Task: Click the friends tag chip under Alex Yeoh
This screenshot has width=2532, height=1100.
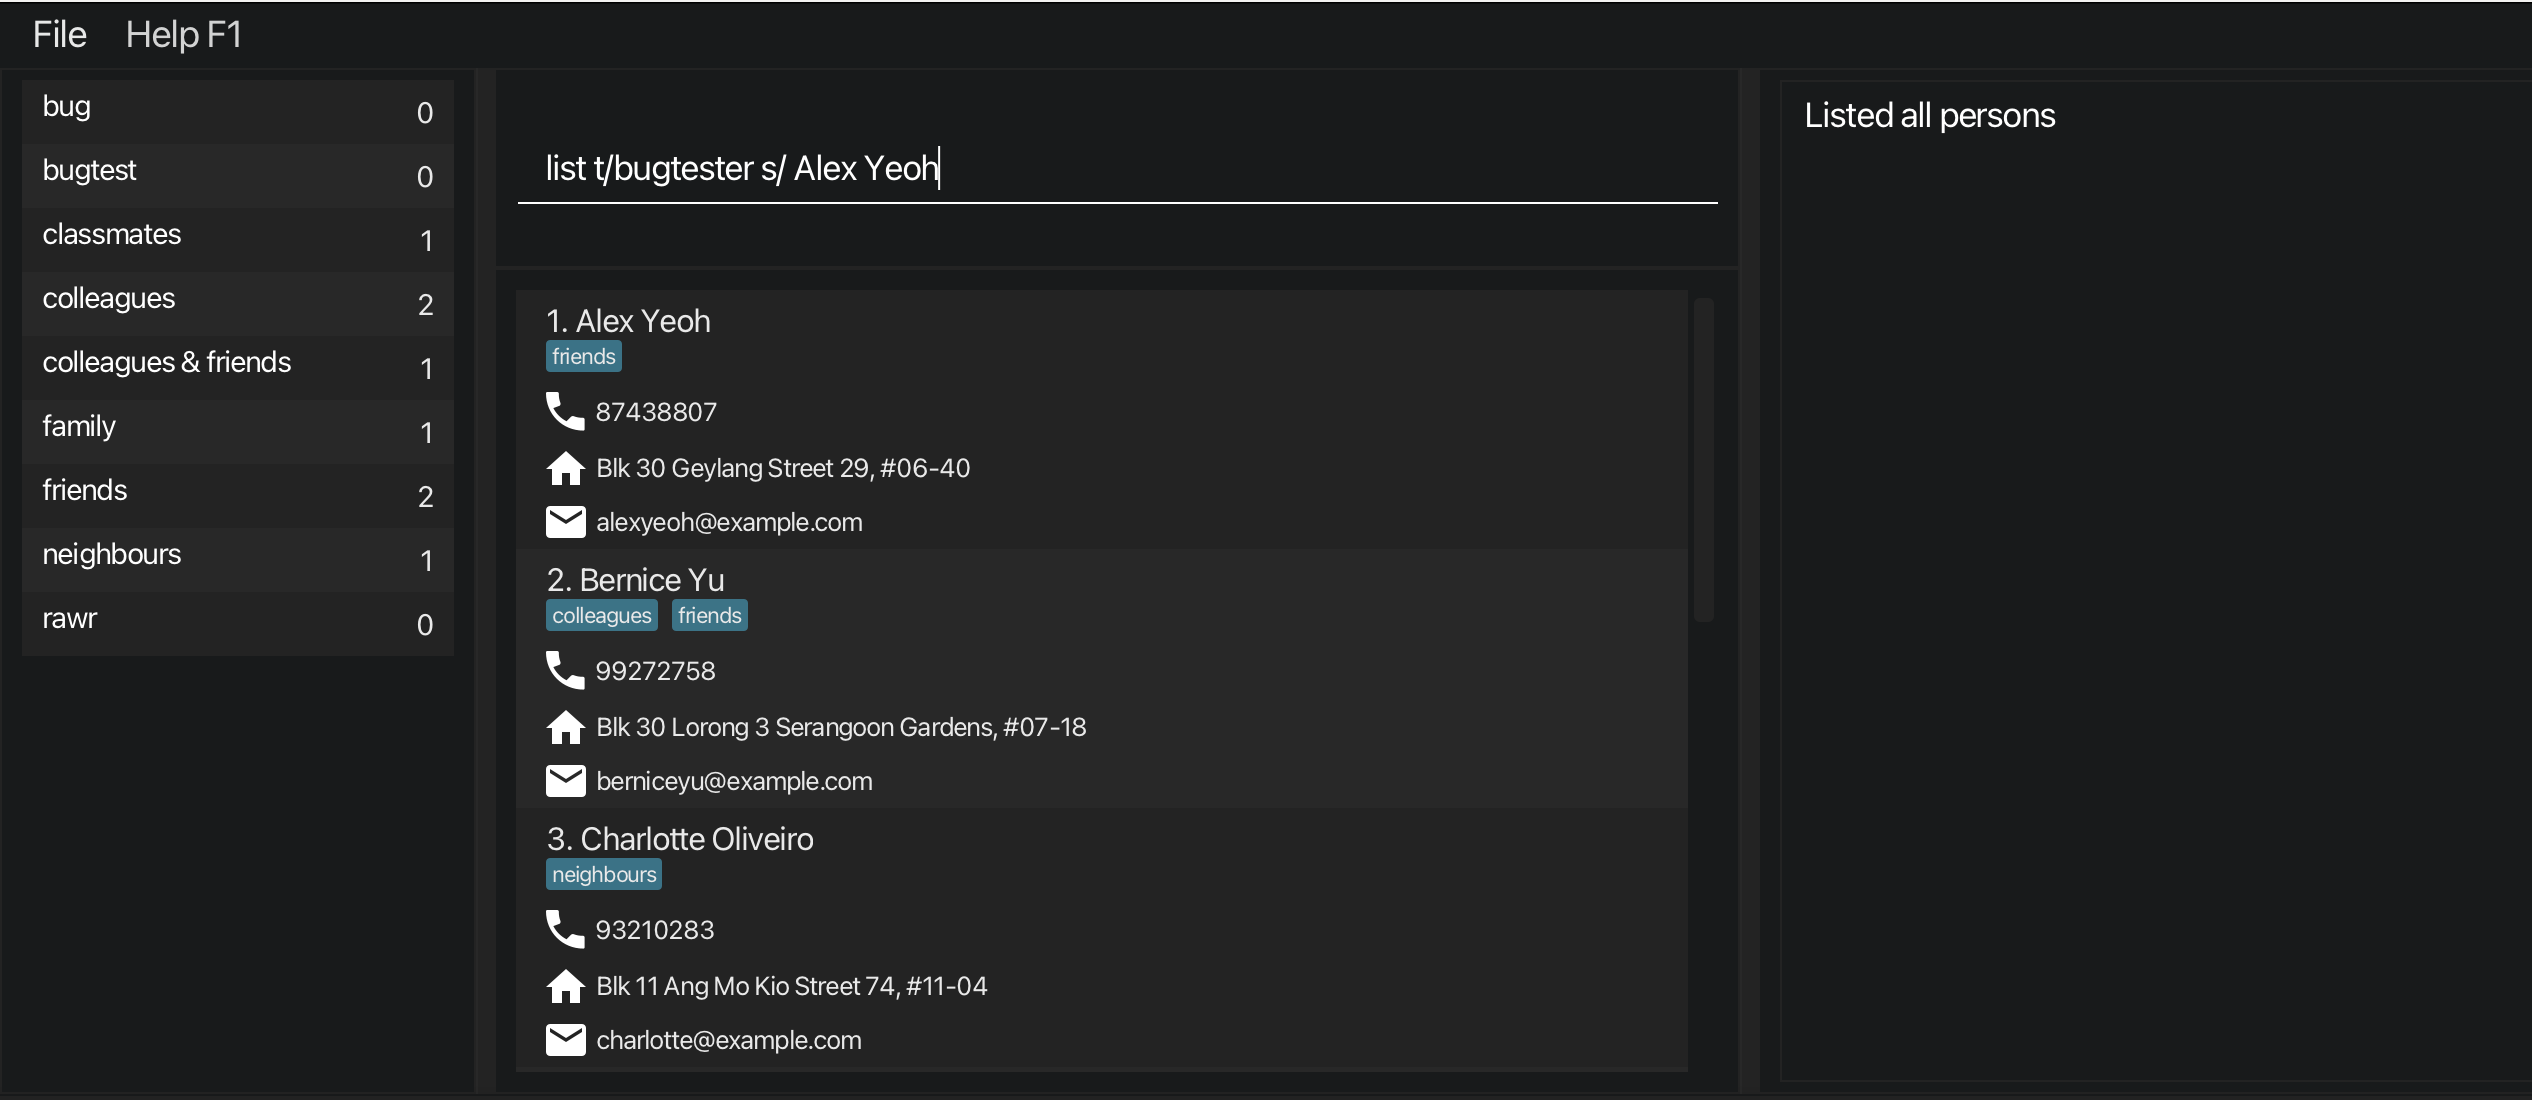Action: click(583, 357)
